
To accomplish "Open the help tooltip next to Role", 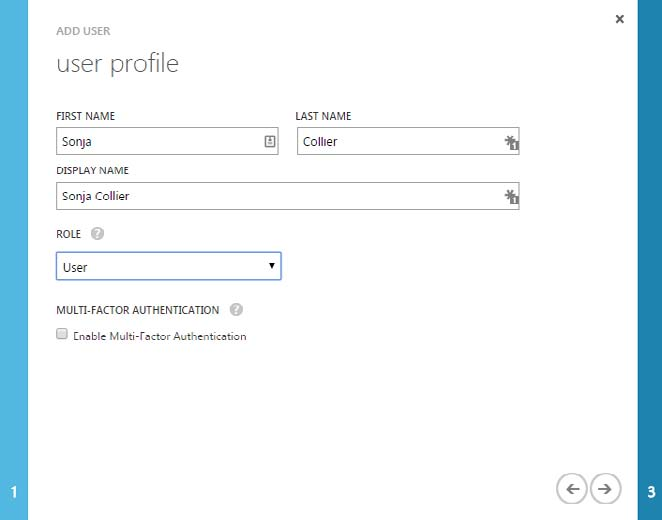I will point(97,233).
